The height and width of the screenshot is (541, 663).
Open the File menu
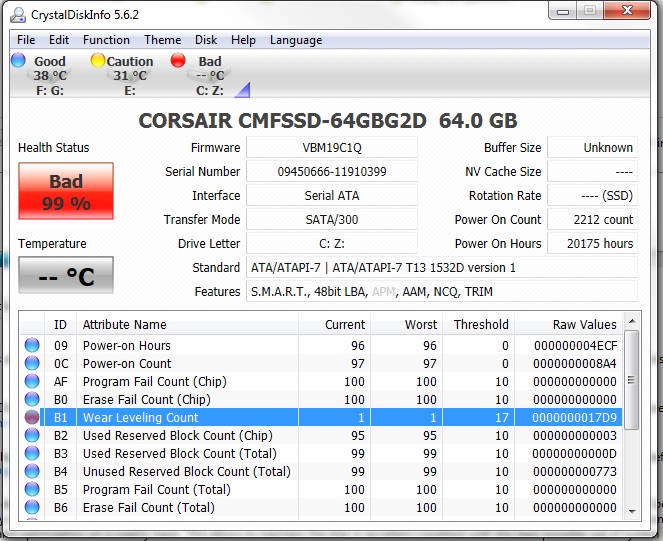point(26,40)
